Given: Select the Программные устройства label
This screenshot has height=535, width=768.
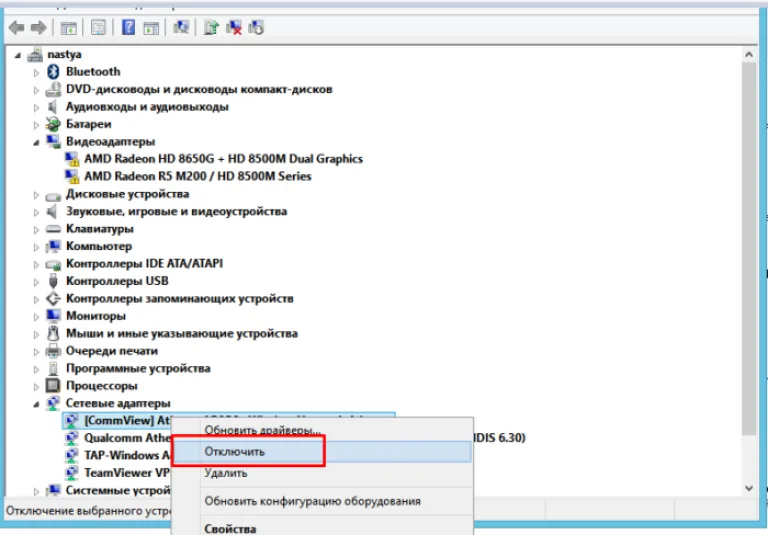Looking at the screenshot, I should 138,368.
